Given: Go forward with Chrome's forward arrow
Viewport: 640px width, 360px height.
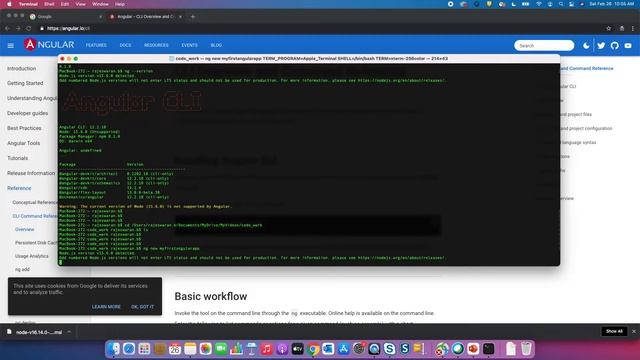Looking at the screenshot, I should (x=18, y=28).
